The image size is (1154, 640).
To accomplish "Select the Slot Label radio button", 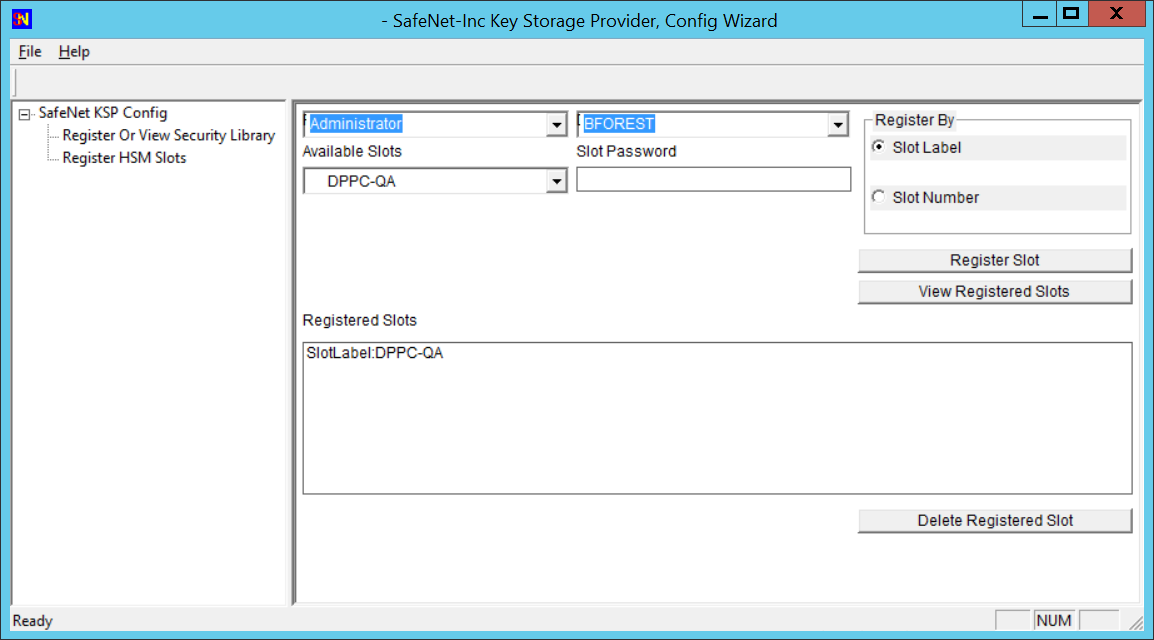I will coord(879,147).
